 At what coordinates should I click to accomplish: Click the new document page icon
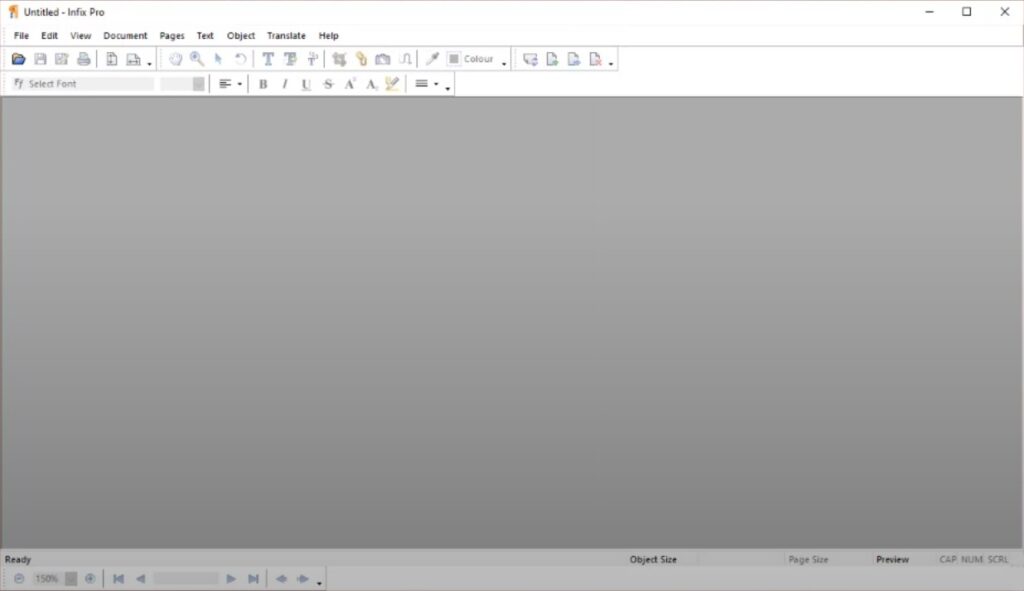(x=112, y=59)
